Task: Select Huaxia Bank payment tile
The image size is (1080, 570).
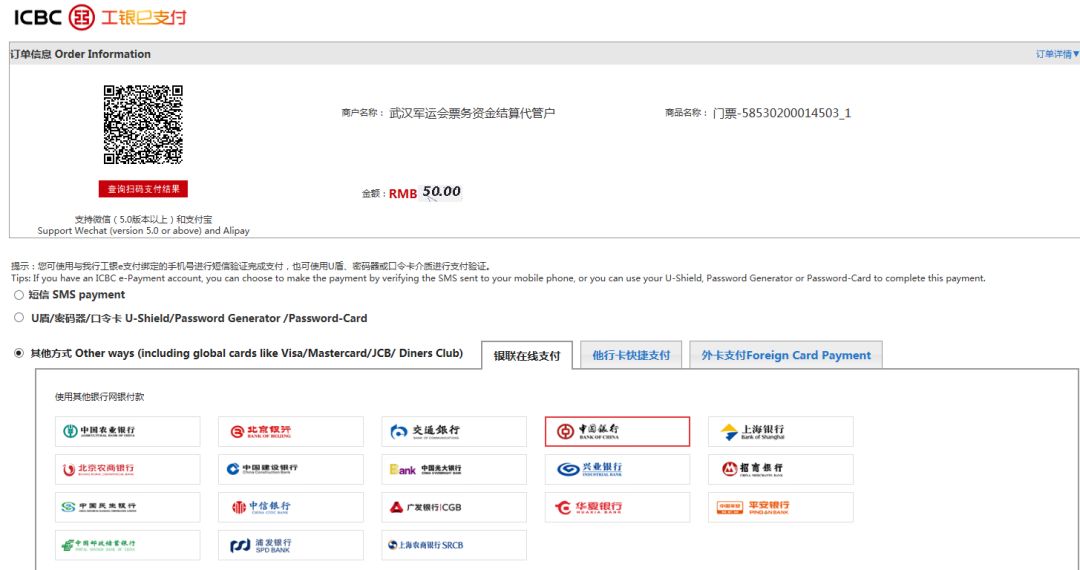Action: (617, 507)
